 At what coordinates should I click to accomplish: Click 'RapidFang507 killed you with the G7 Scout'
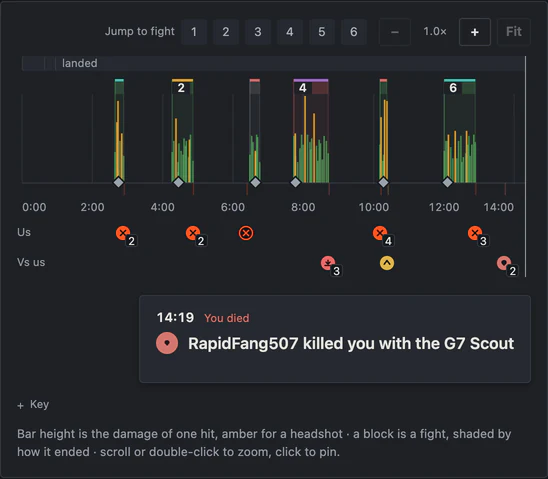tap(351, 343)
